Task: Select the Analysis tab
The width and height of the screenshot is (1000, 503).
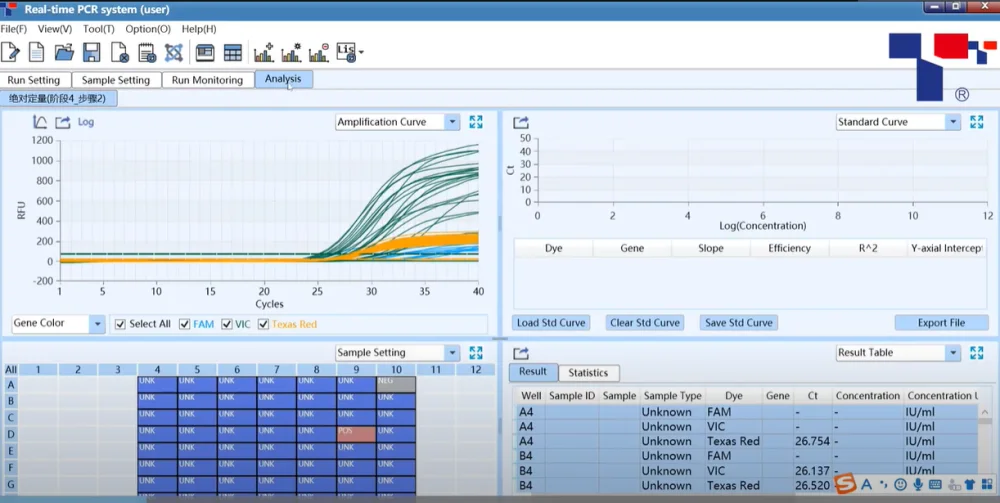Action: click(x=283, y=79)
